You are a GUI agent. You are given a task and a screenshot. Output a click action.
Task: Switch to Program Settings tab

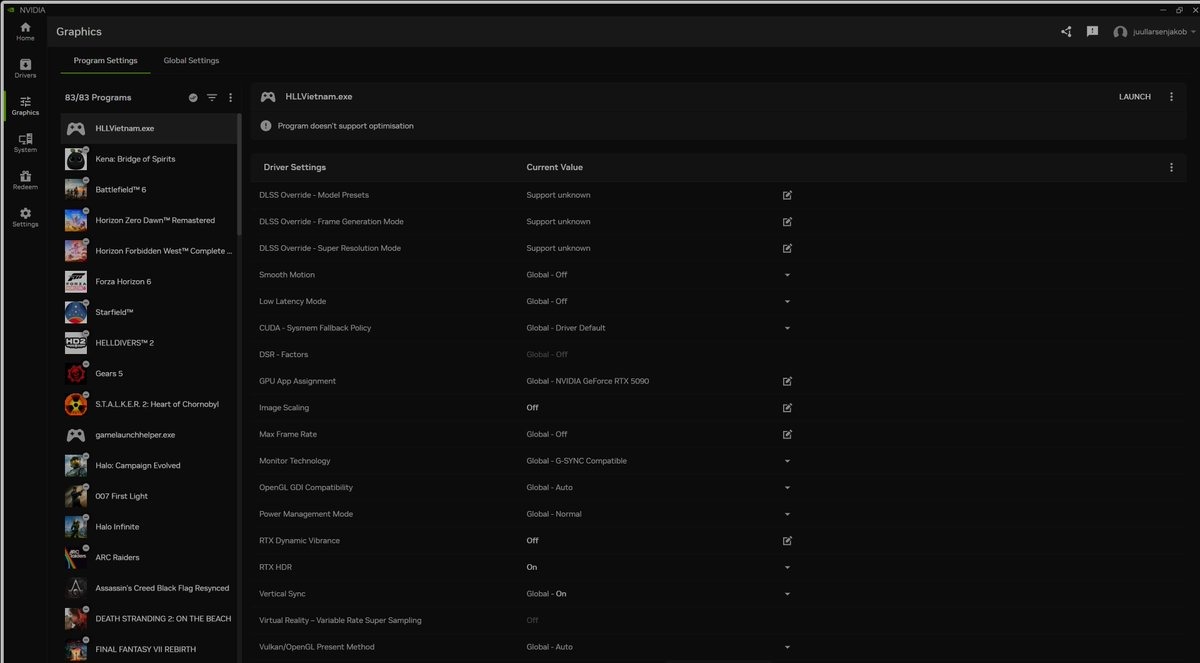coord(106,61)
